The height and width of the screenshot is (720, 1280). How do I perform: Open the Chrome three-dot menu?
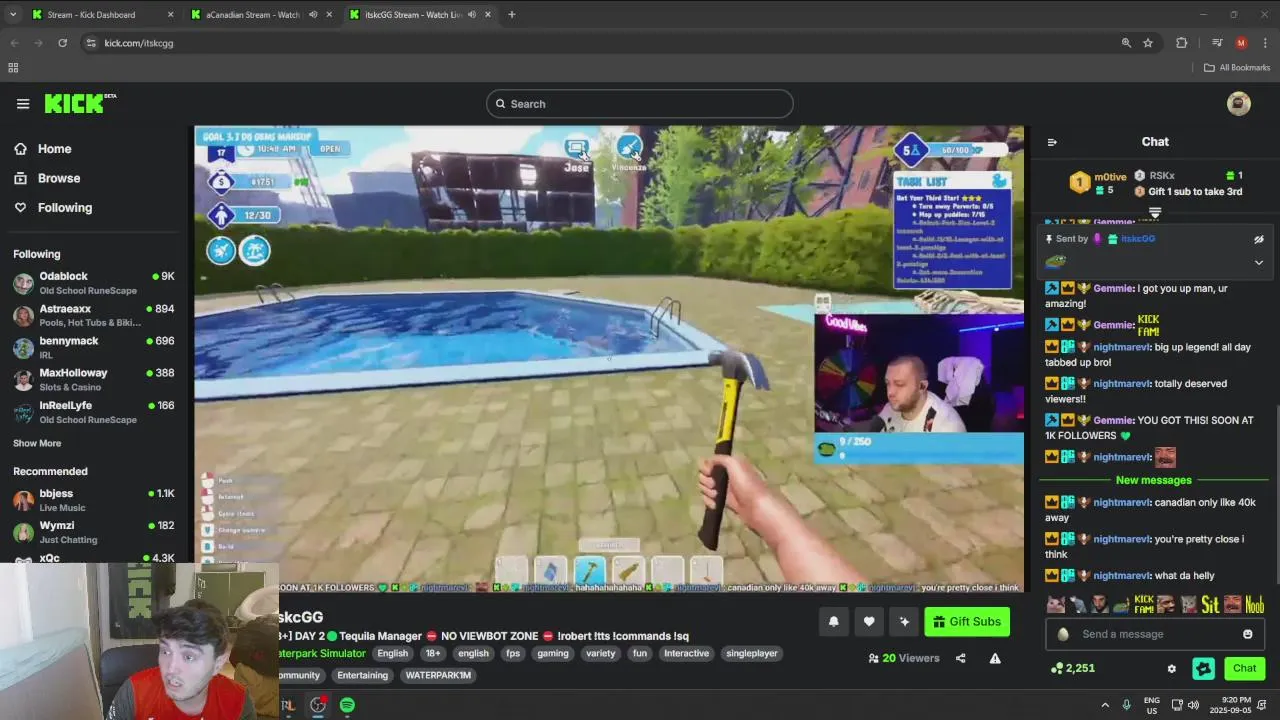point(1265,43)
